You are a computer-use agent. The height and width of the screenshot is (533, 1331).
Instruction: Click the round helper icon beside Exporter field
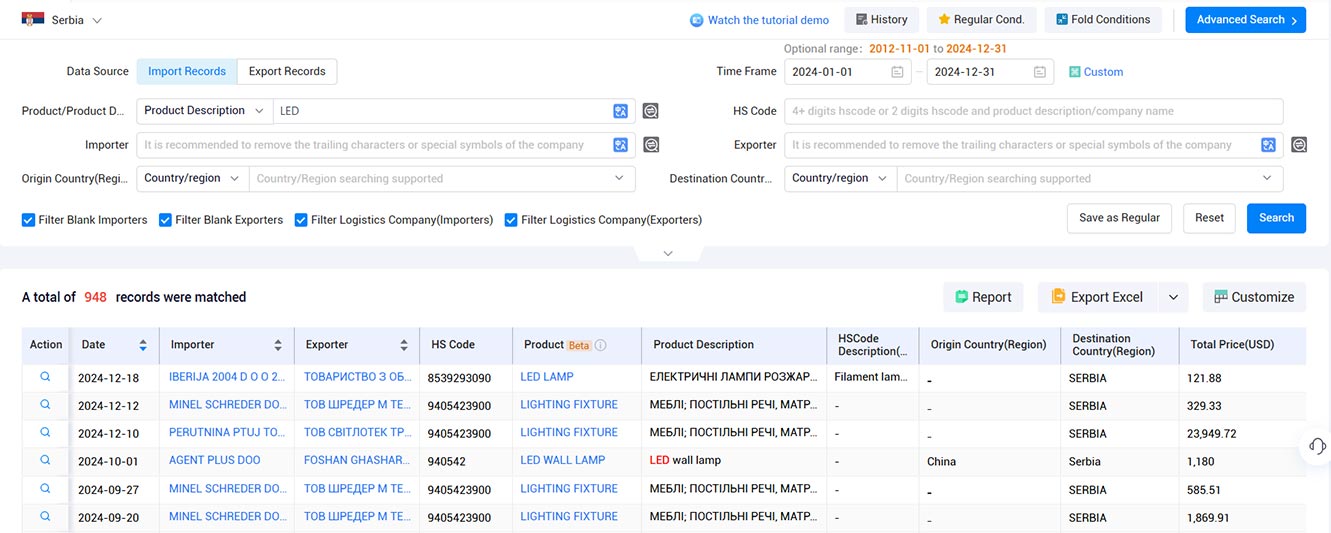(1299, 145)
